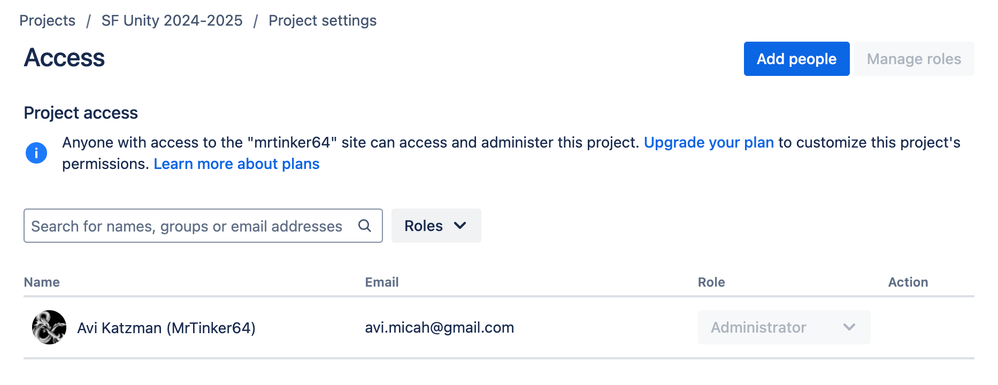Select the Role column header

(x=712, y=282)
